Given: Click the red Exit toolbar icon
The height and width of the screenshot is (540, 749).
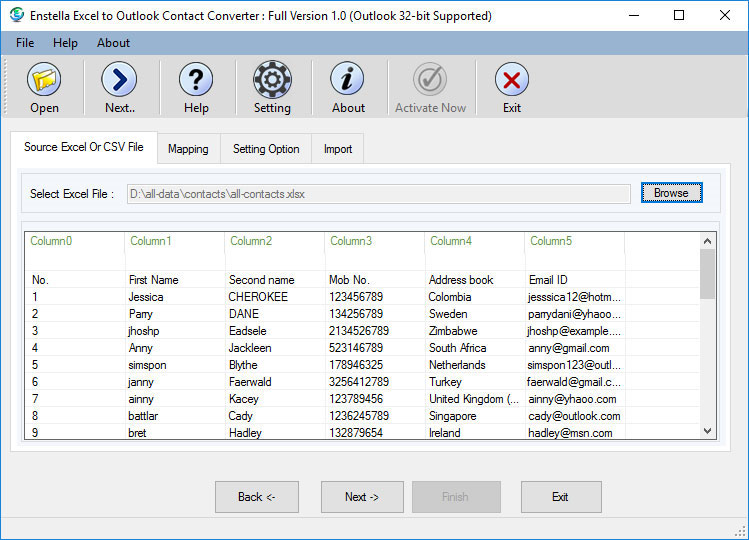Looking at the screenshot, I should [x=512, y=80].
